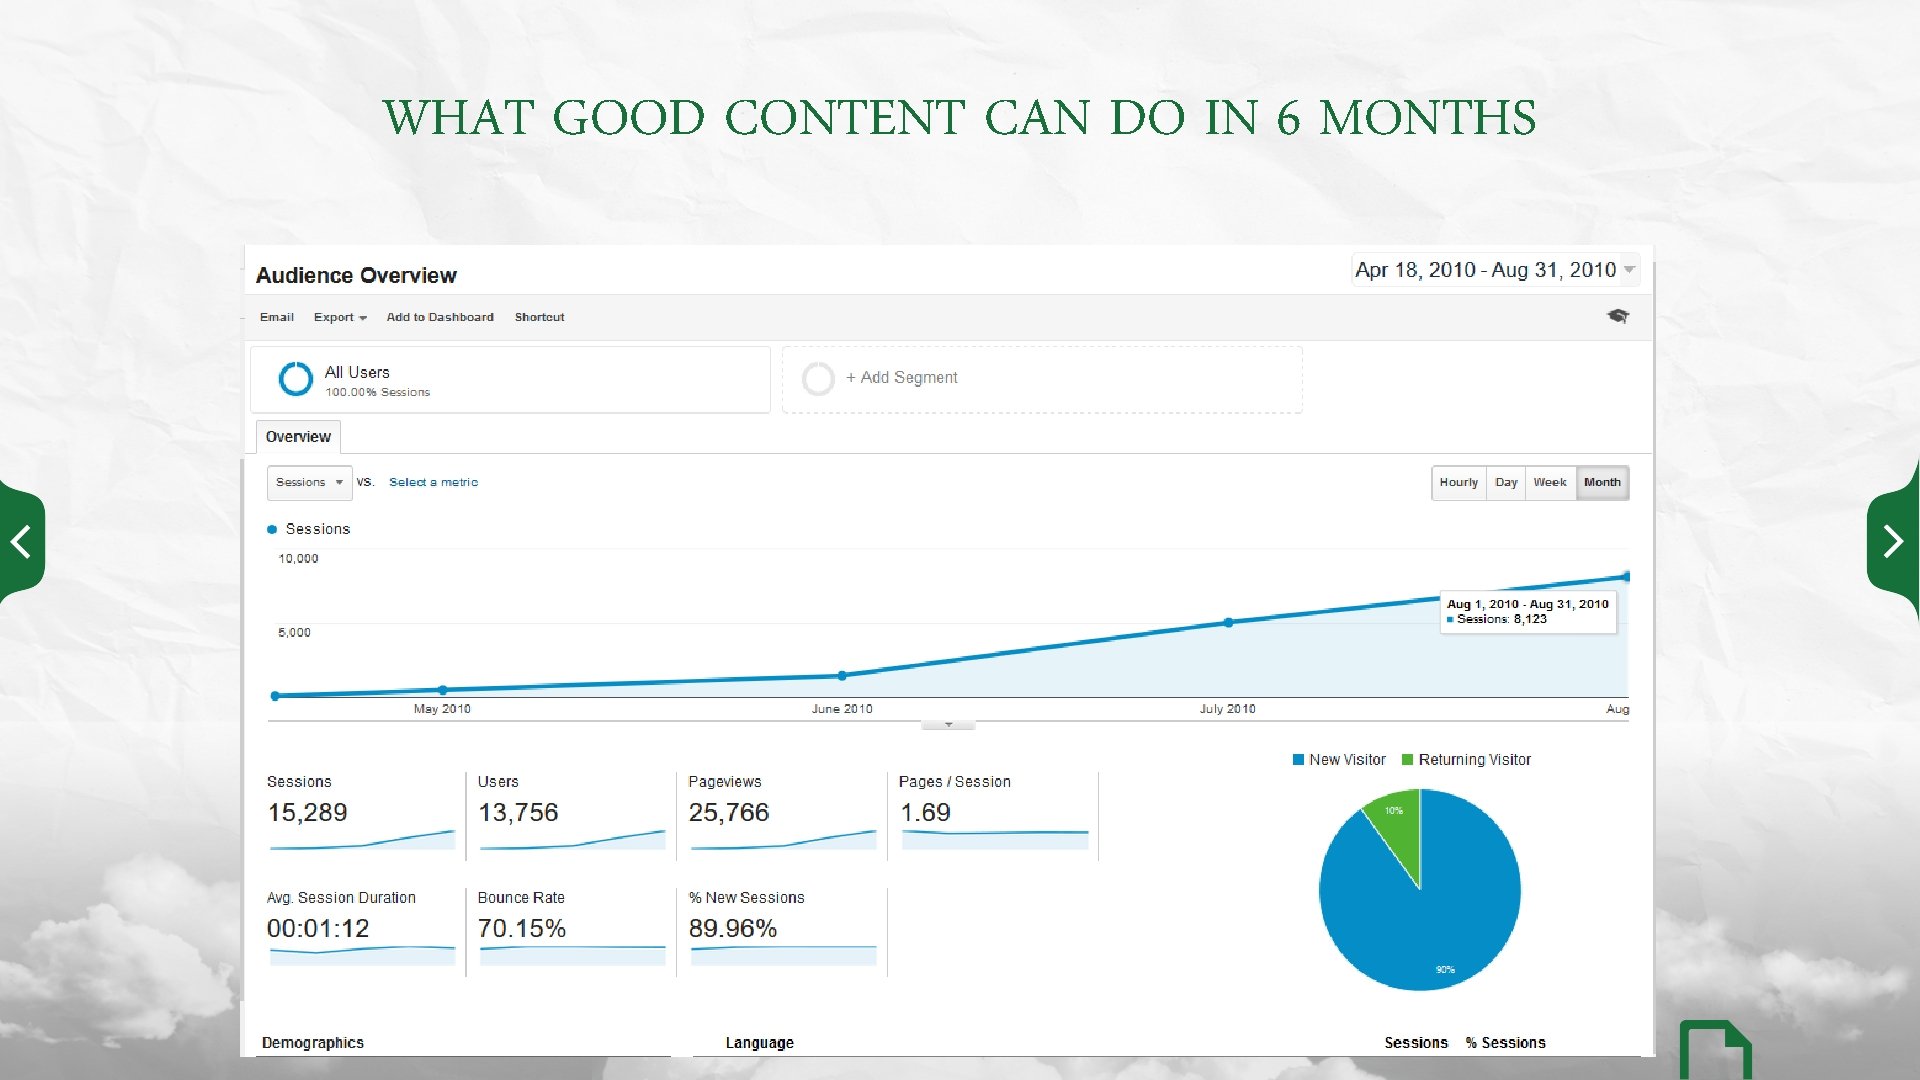Click the Email export icon
The height and width of the screenshot is (1080, 1920).
[276, 316]
